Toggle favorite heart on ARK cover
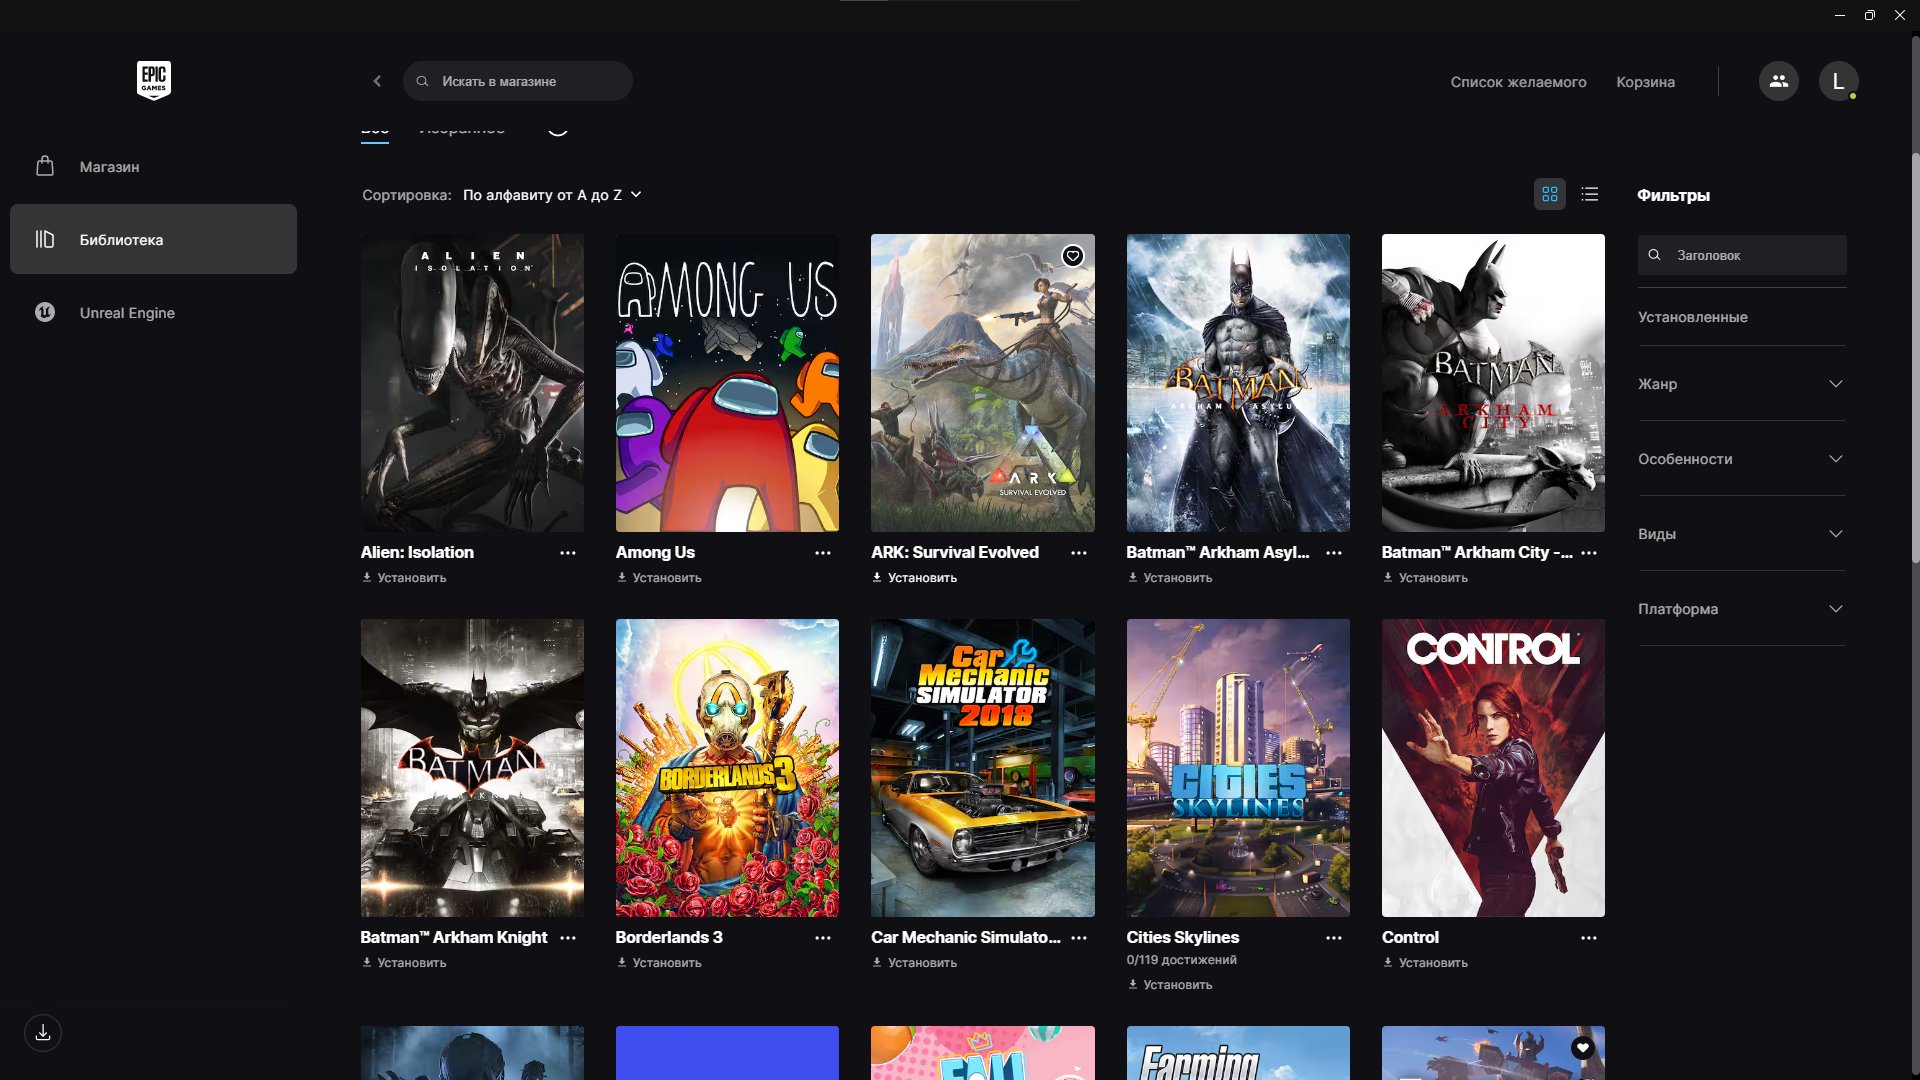 (1072, 256)
